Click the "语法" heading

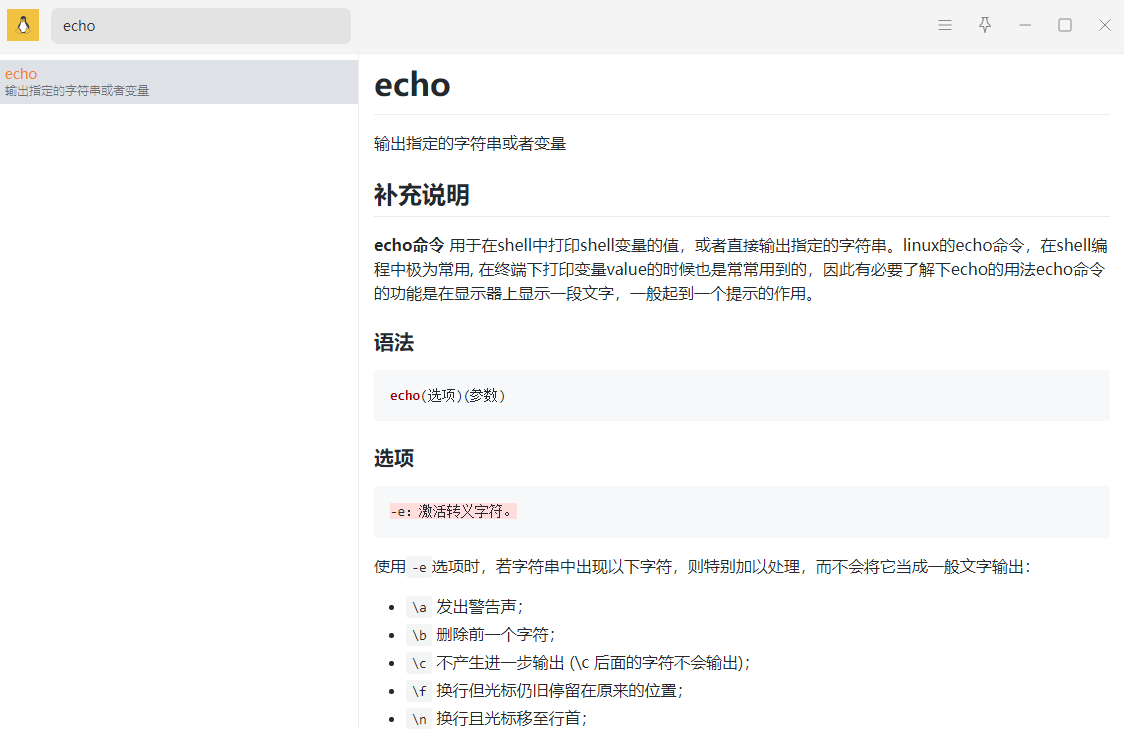pyautogui.click(x=394, y=343)
